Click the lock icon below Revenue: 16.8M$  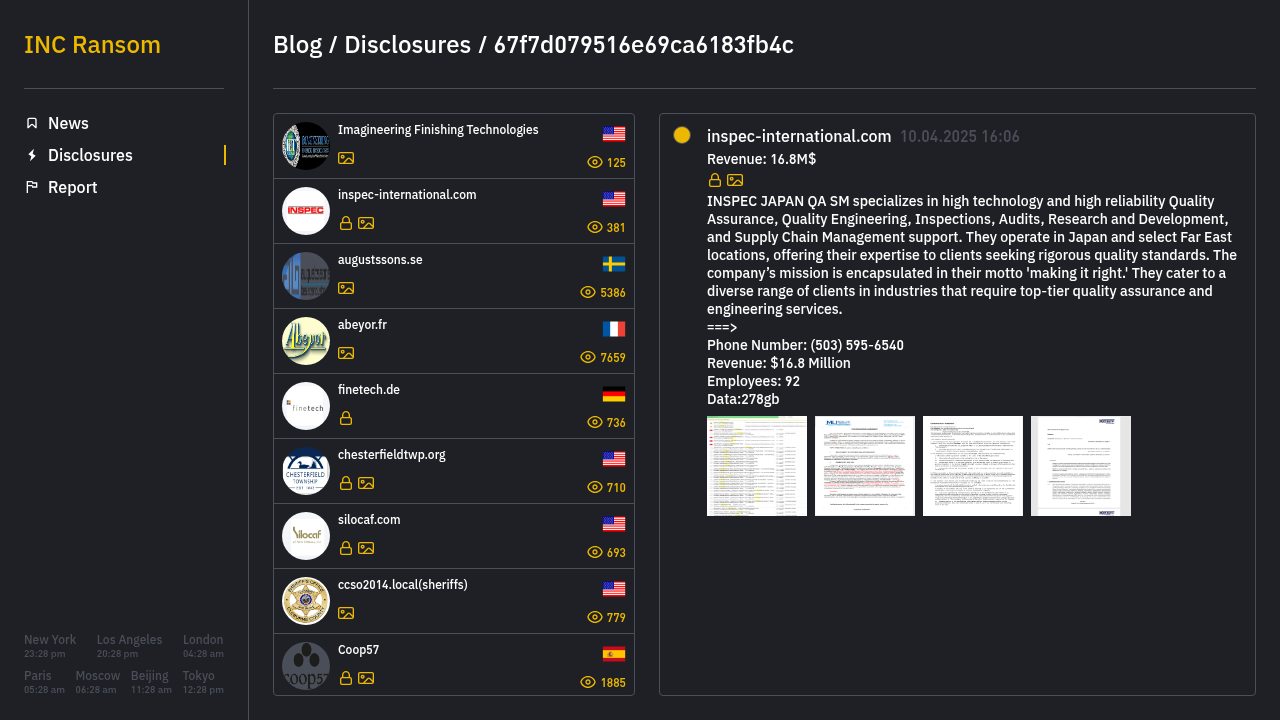point(715,180)
